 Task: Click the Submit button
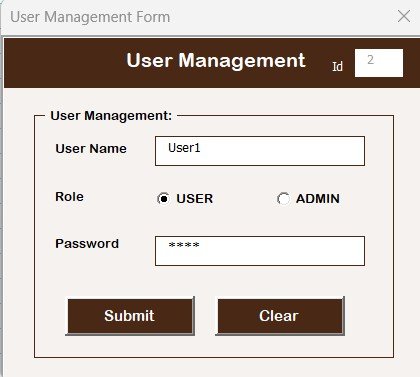click(x=130, y=316)
